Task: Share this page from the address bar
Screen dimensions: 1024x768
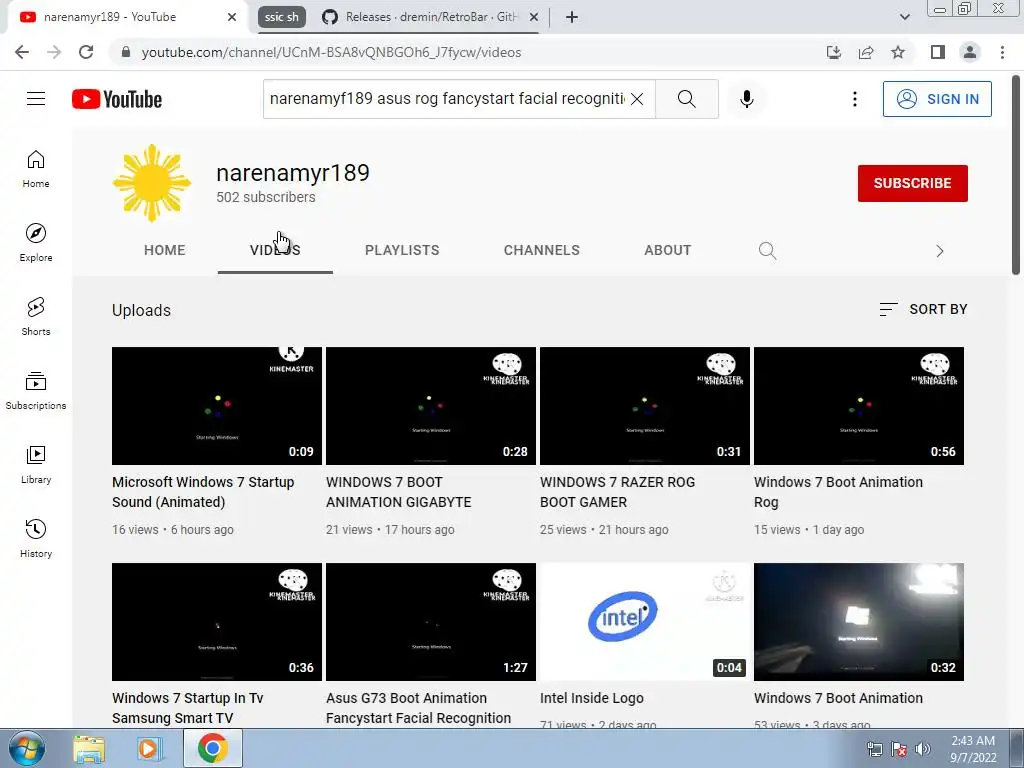Action: [866, 52]
